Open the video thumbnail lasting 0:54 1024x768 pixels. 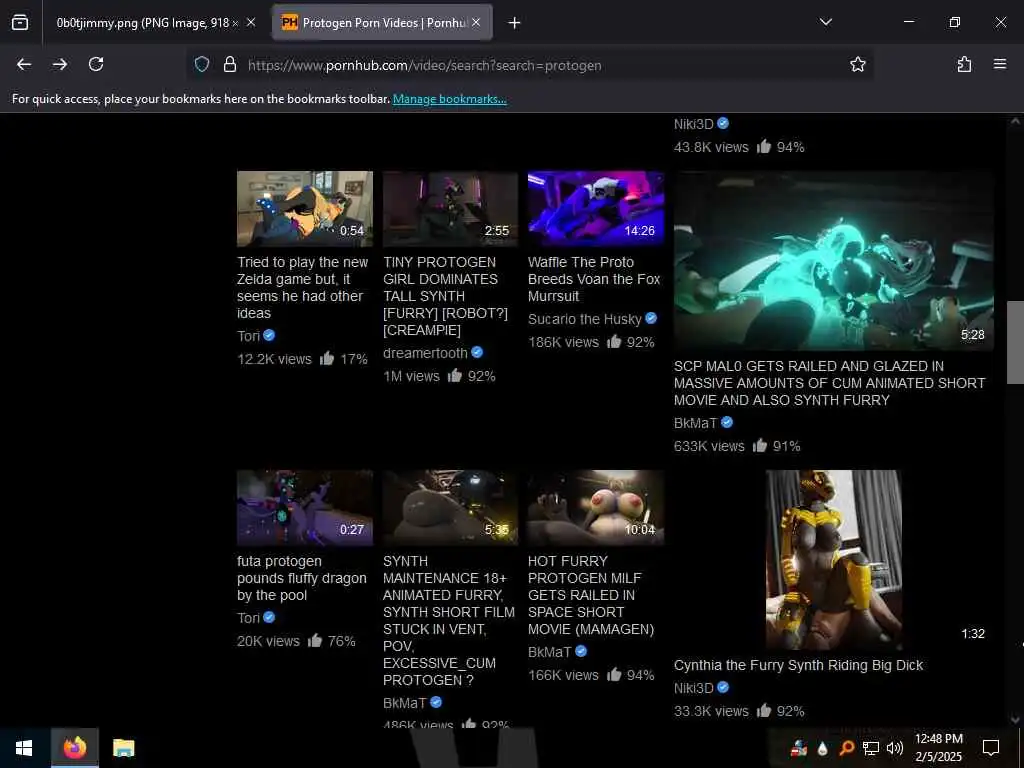(x=305, y=208)
